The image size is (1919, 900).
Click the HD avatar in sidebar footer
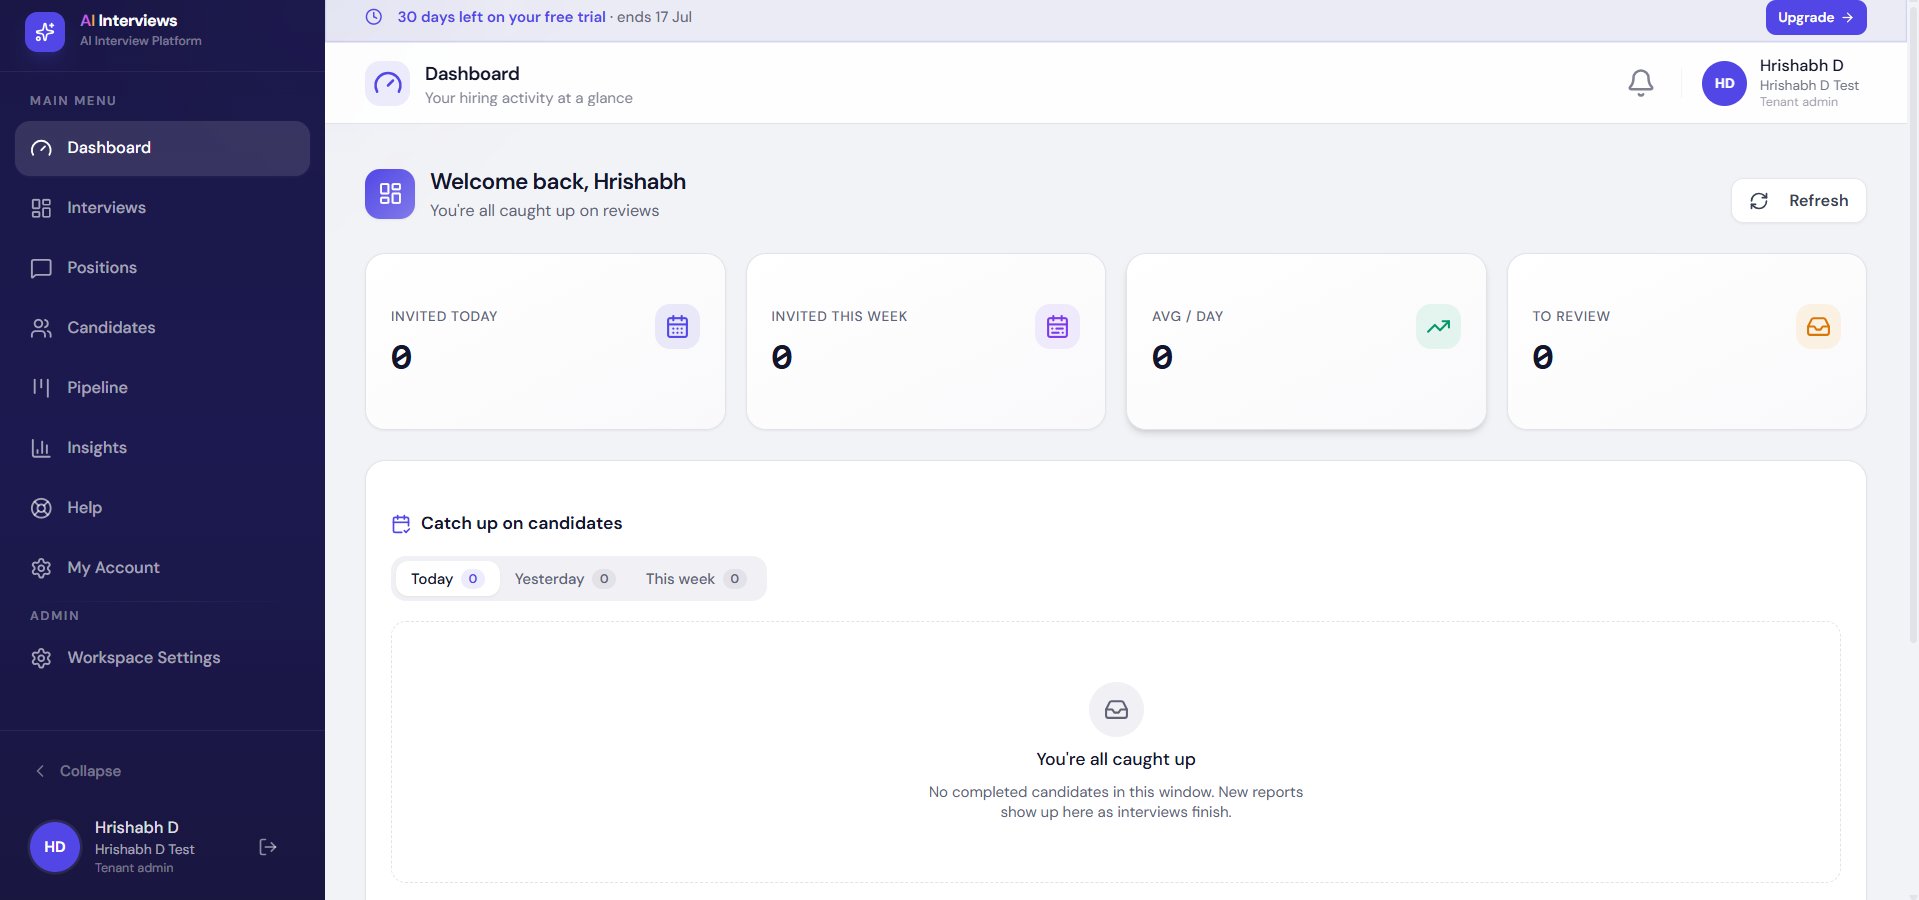click(55, 847)
